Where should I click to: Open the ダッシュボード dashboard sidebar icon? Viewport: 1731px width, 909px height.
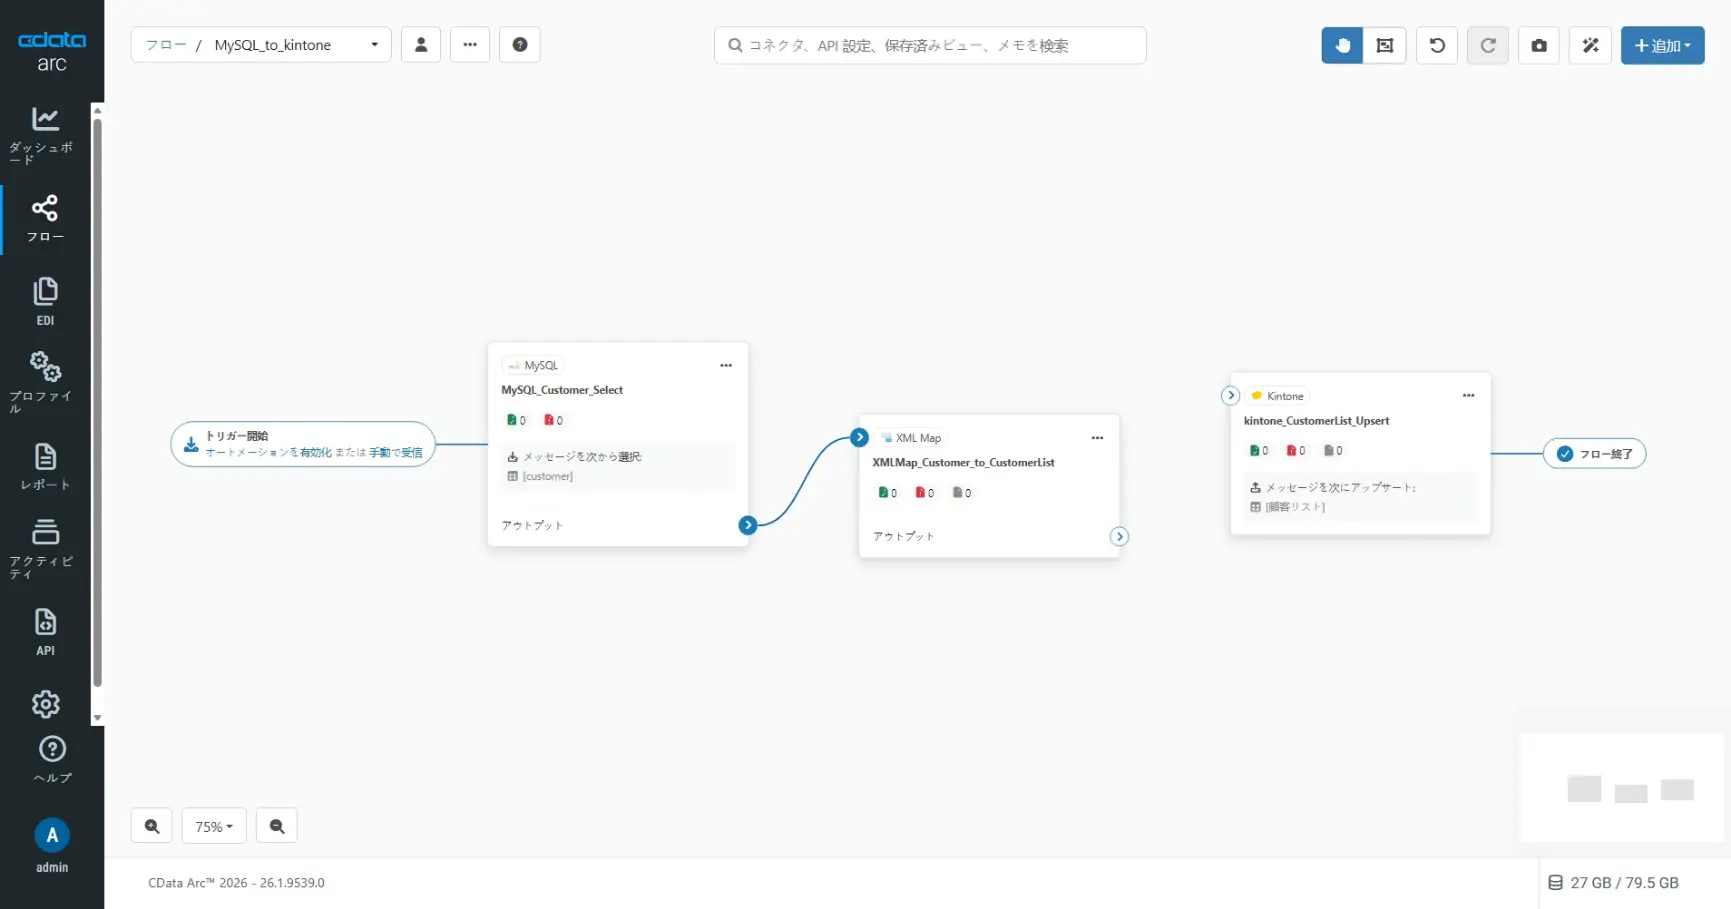pyautogui.click(x=45, y=134)
